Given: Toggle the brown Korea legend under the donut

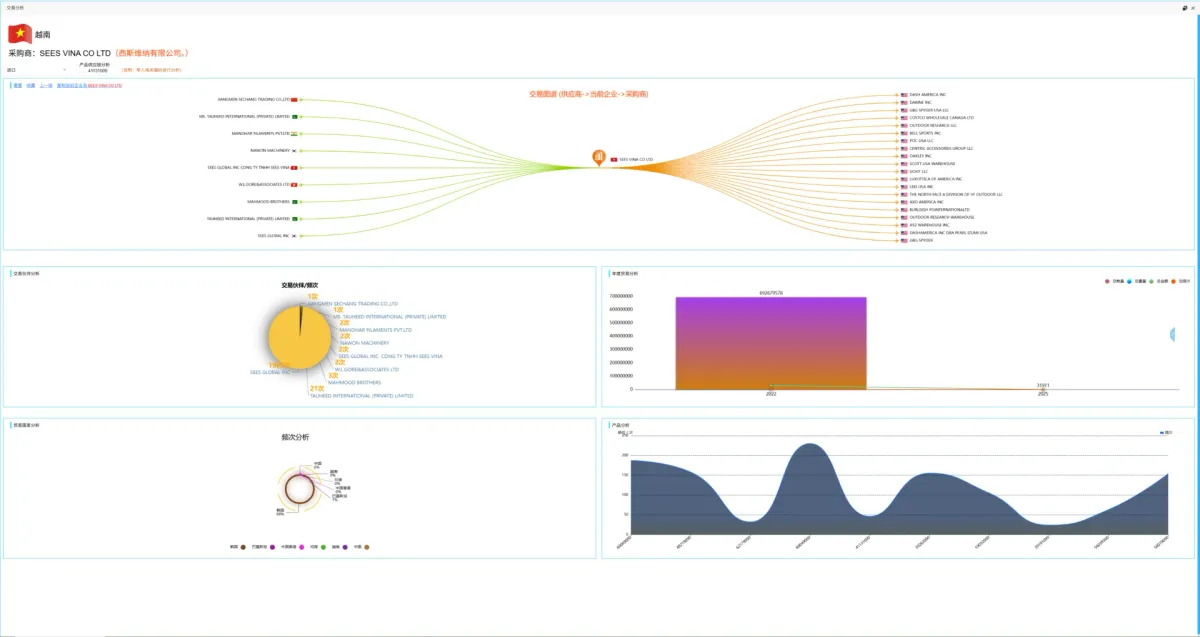Looking at the screenshot, I should tap(237, 547).
